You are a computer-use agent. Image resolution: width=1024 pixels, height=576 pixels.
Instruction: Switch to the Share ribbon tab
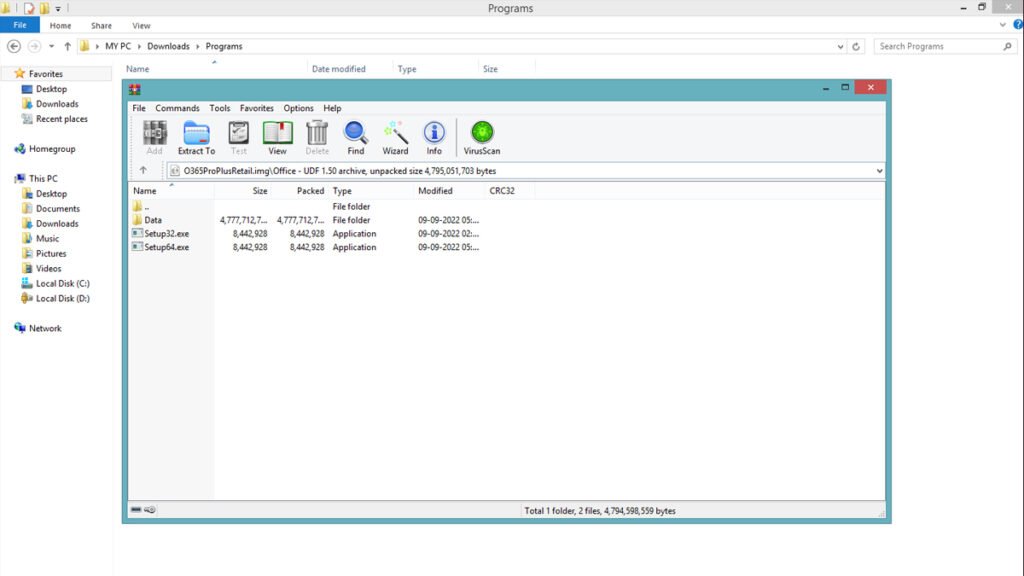[102, 25]
